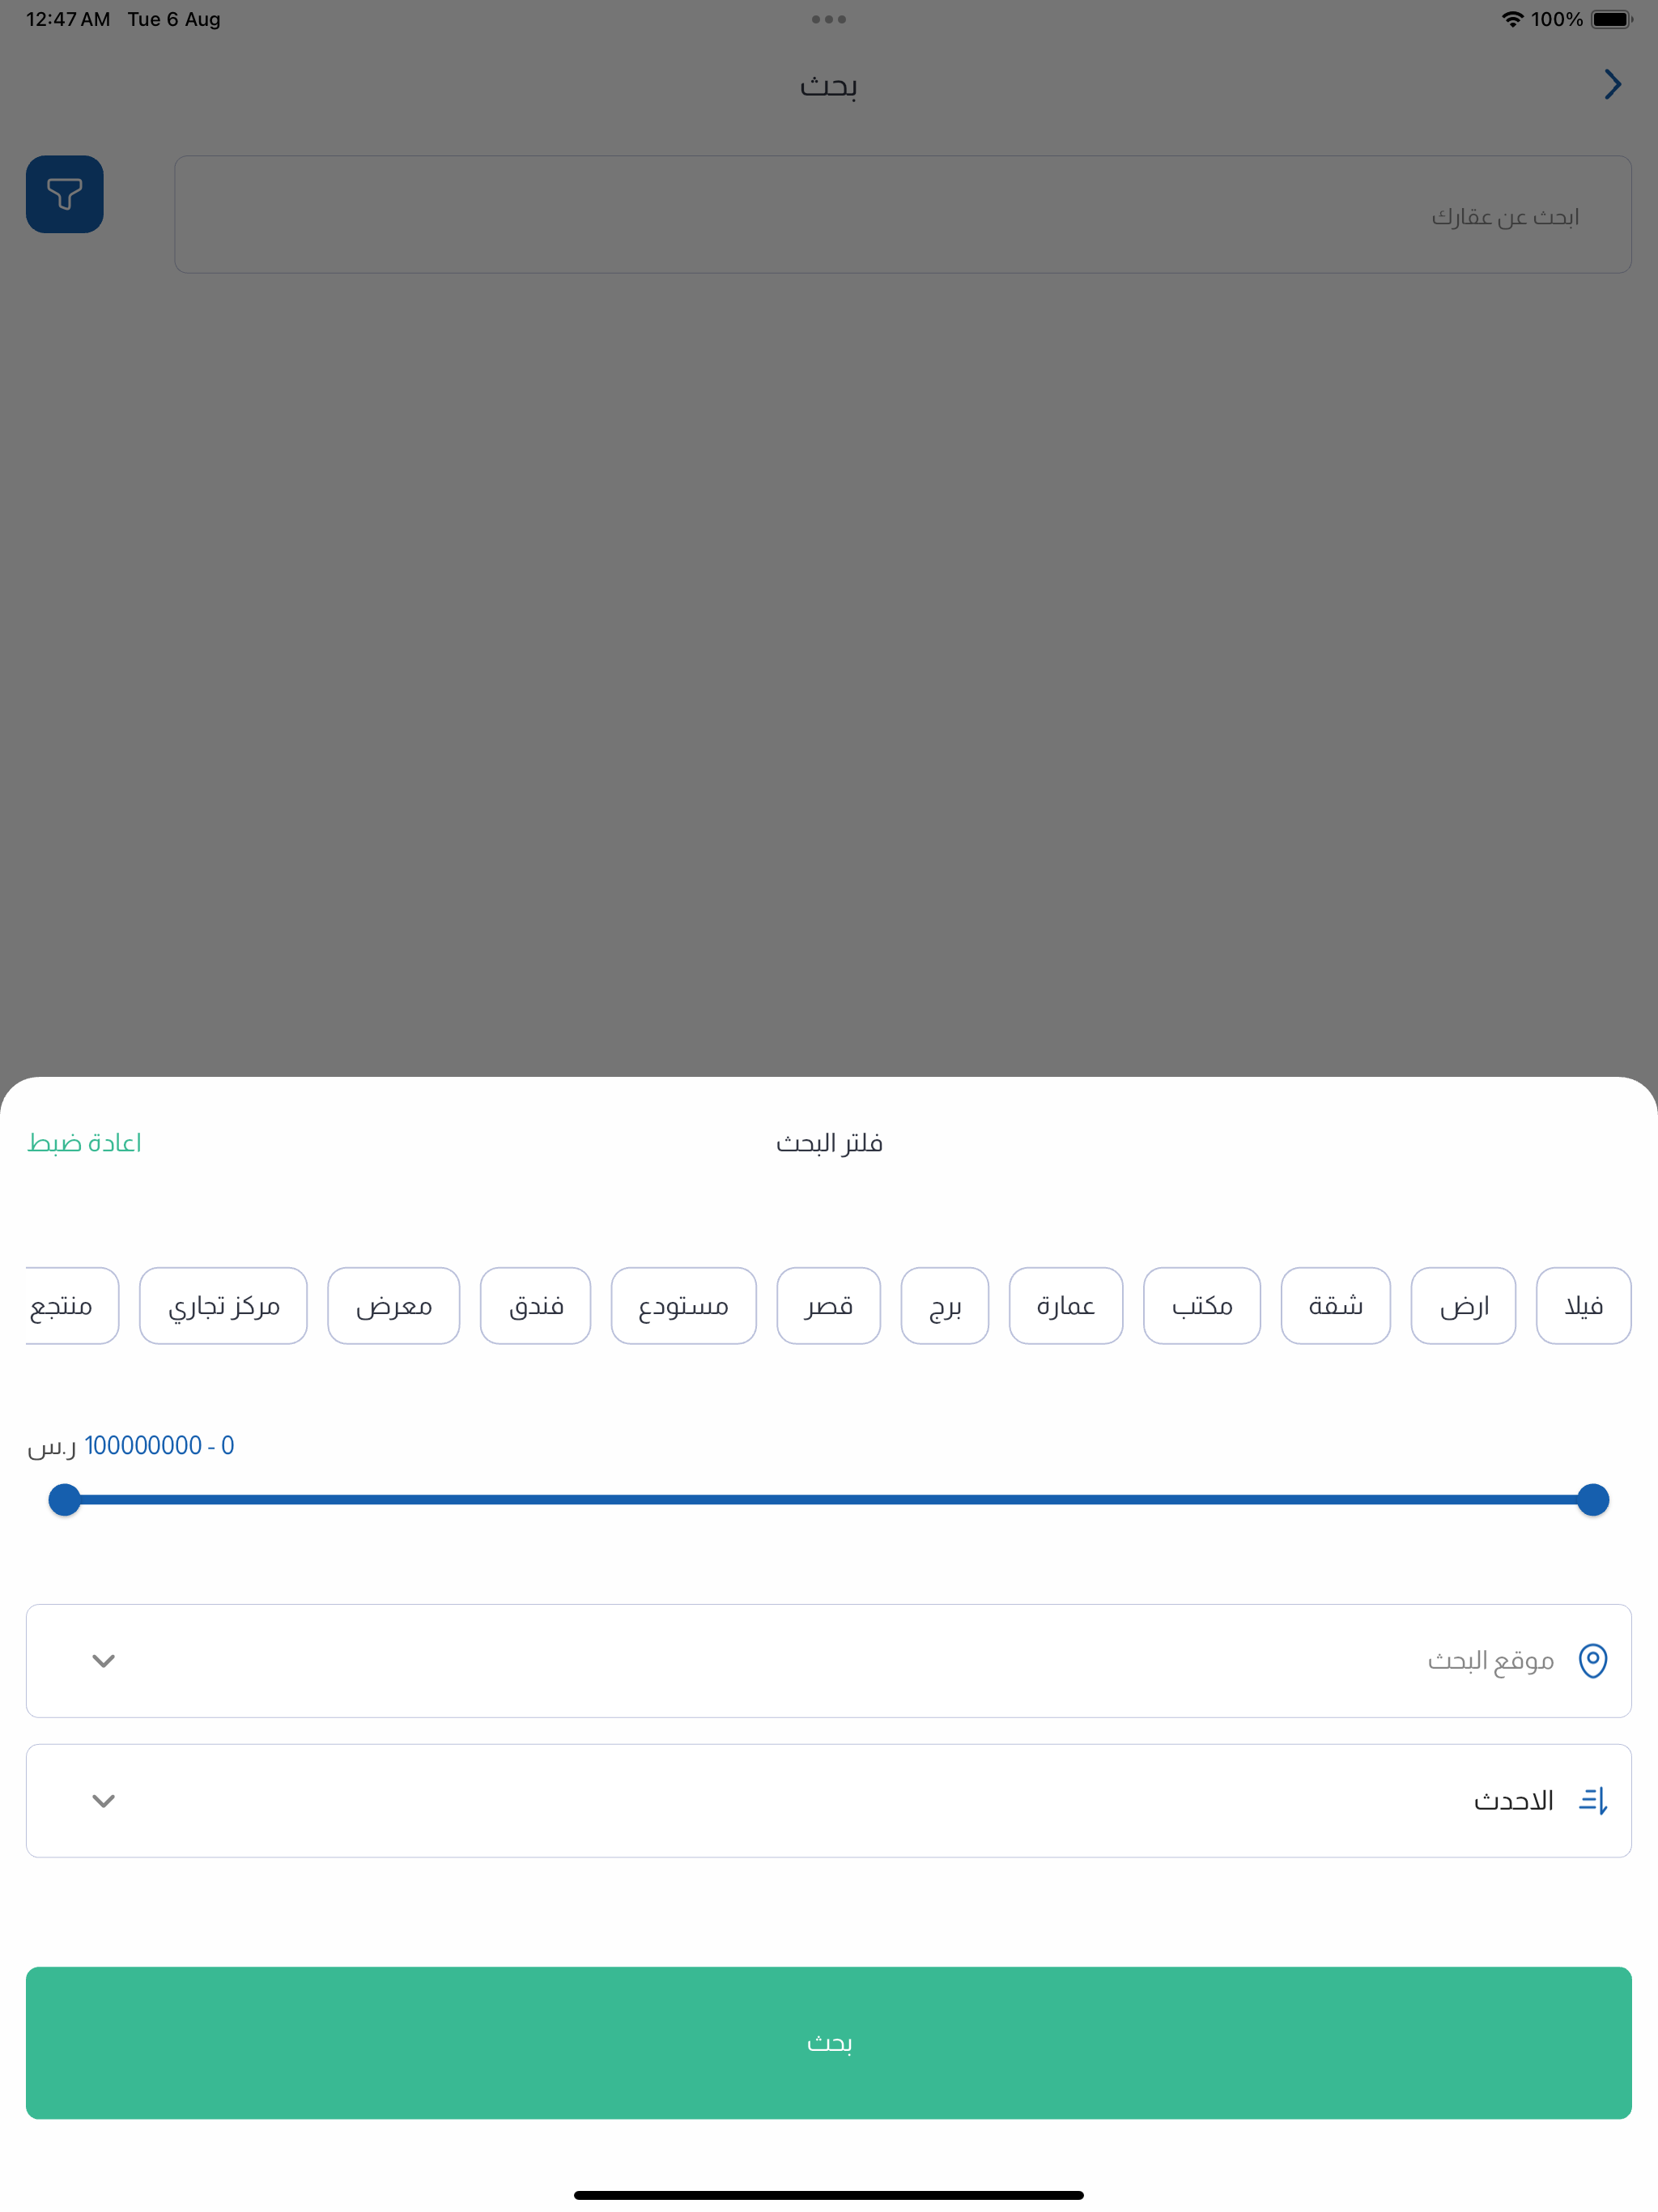
Task: Click the location pin icon in موقع البحث
Action: tap(1592, 1661)
